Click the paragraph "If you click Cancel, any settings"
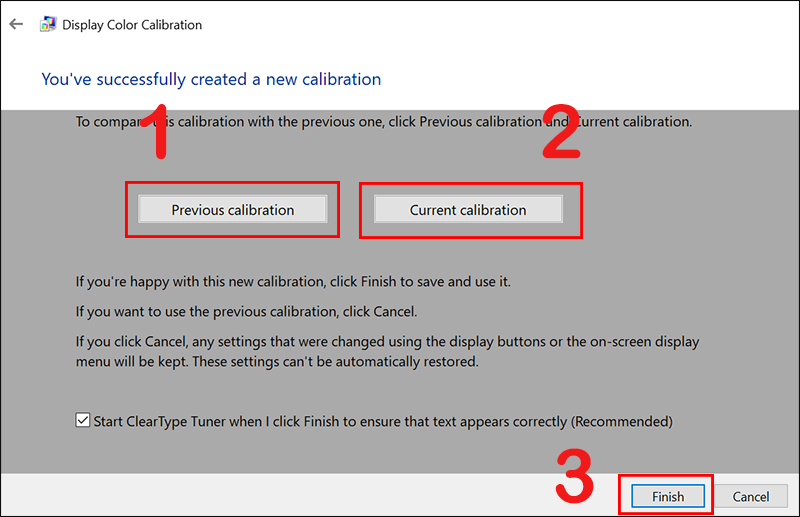This screenshot has width=800, height=517. pyautogui.click(x=387, y=351)
